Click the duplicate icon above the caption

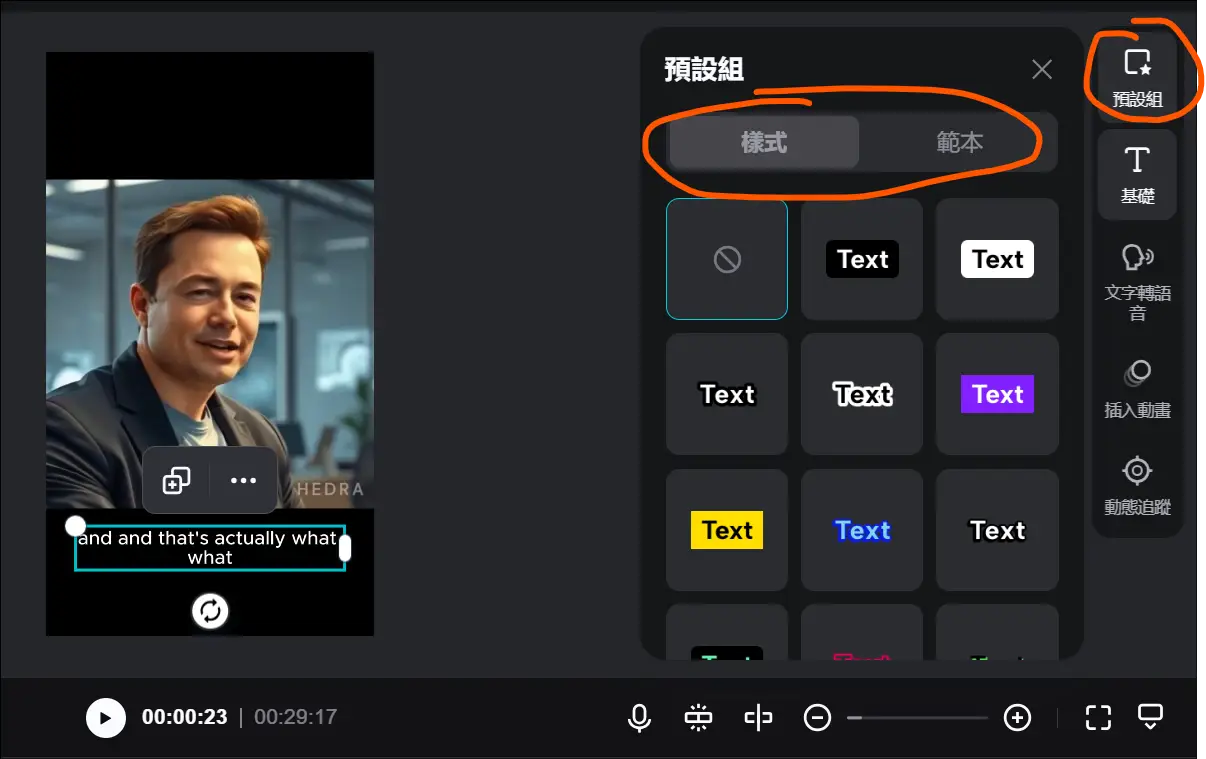click(x=177, y=481)
